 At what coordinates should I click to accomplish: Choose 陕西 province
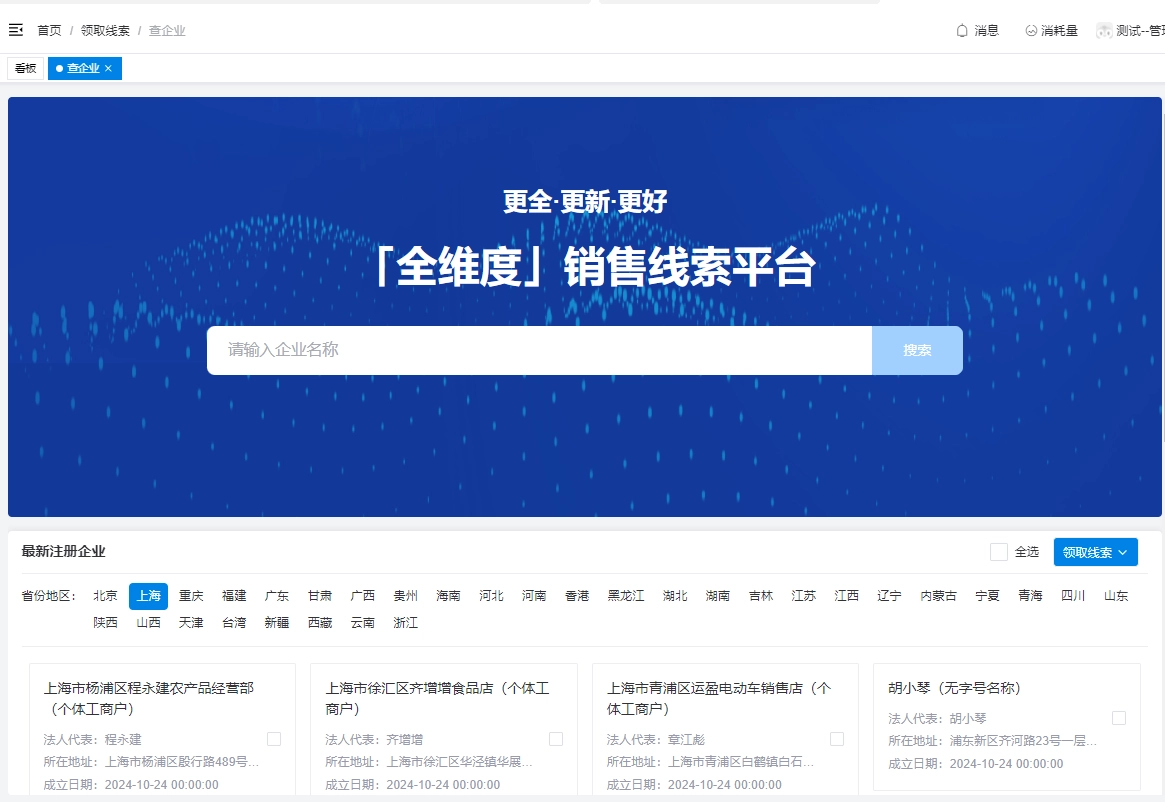pos(106,623)
